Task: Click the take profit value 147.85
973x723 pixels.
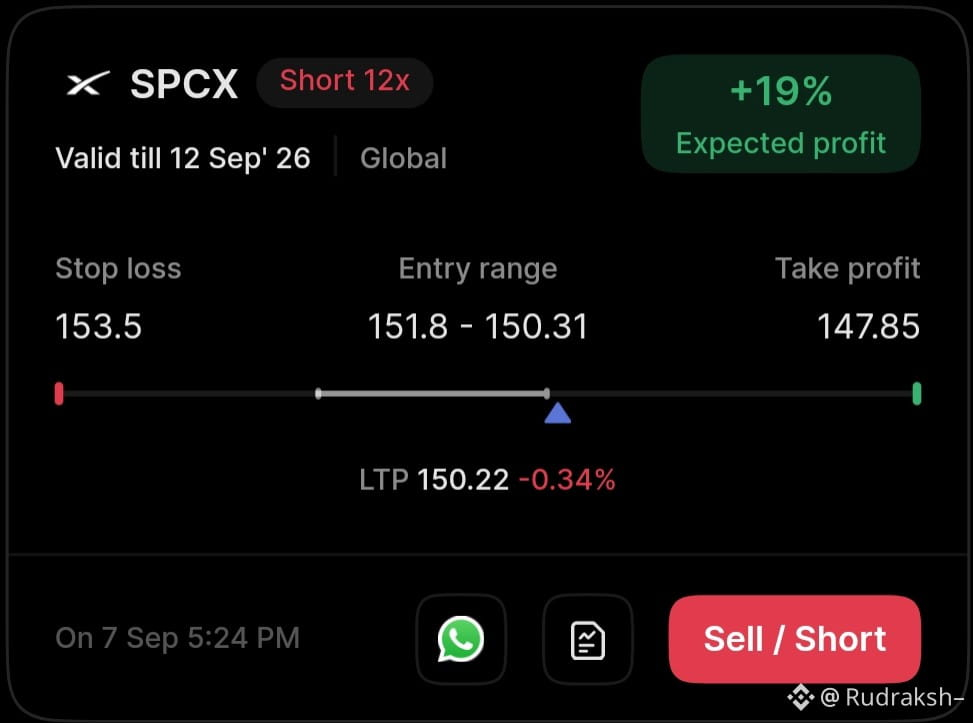Action: [868, 326]
